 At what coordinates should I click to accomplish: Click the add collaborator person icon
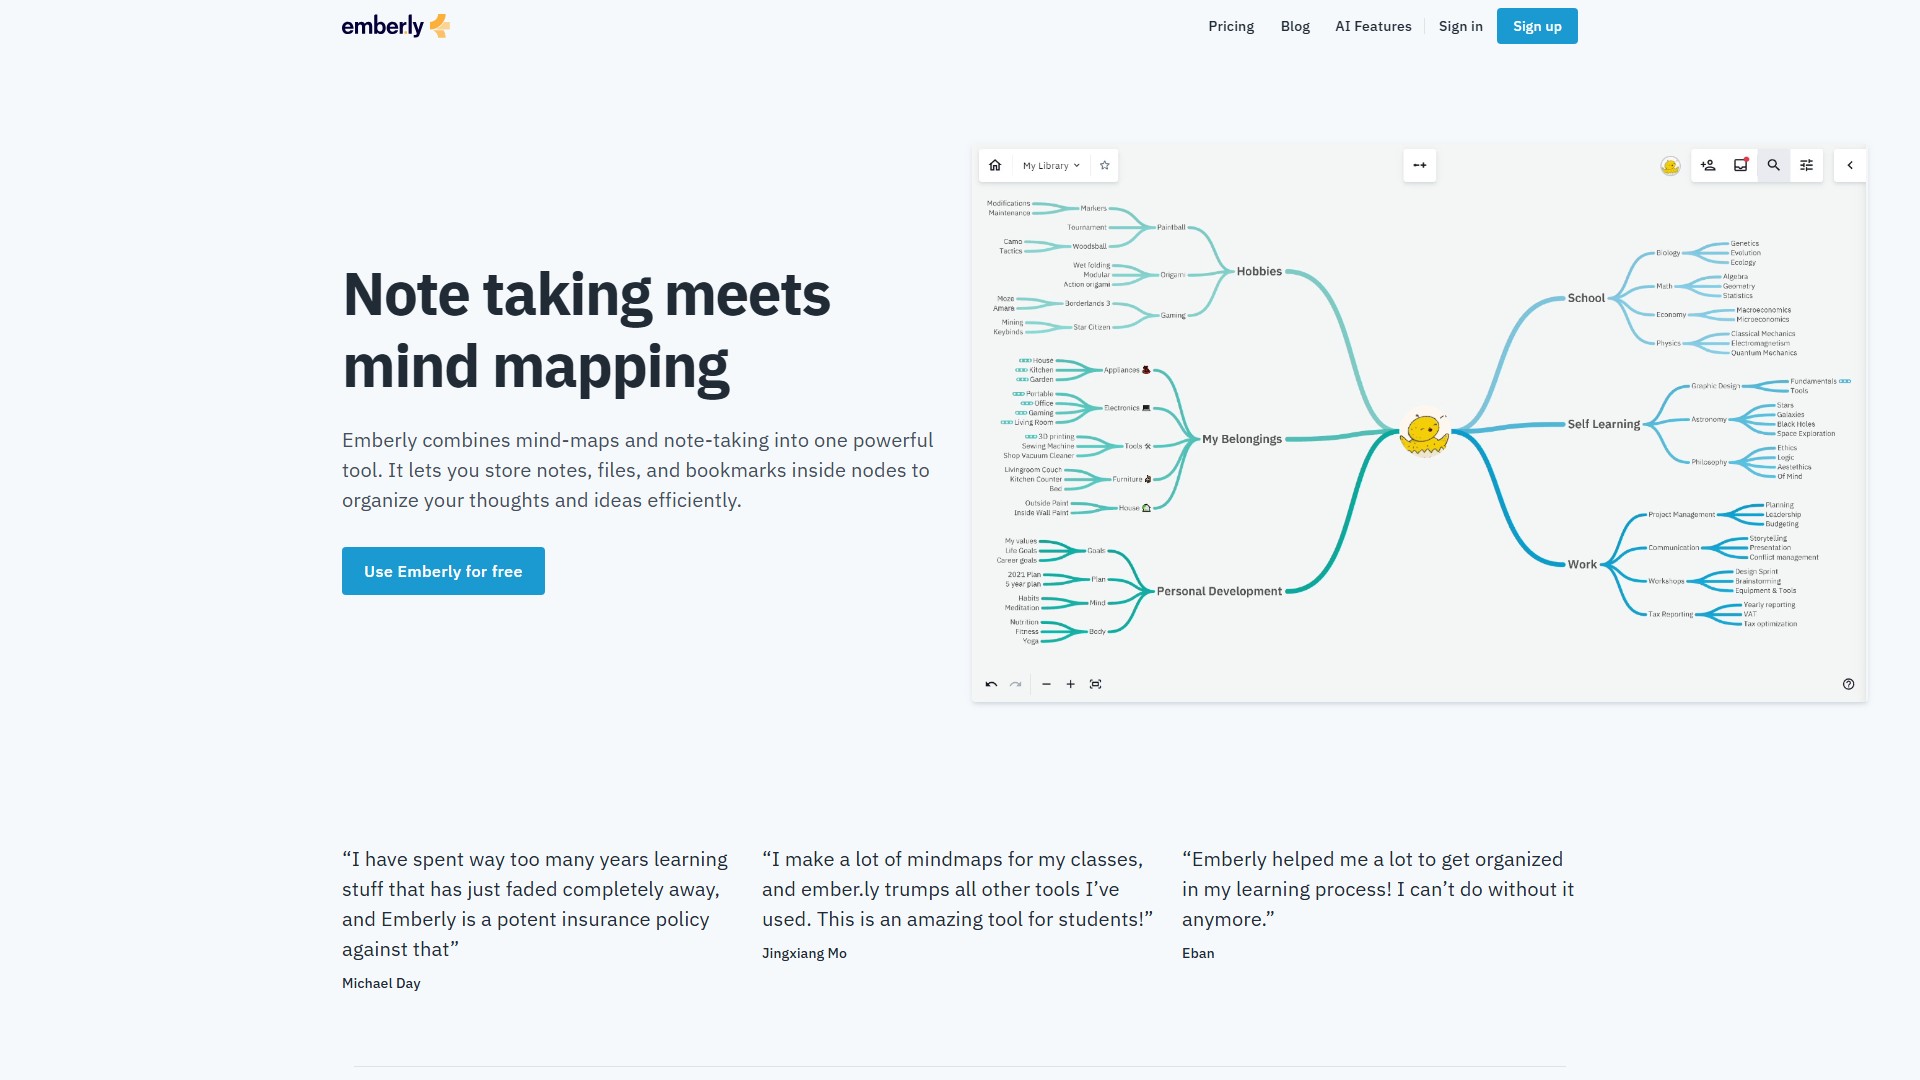[1708, 166]
